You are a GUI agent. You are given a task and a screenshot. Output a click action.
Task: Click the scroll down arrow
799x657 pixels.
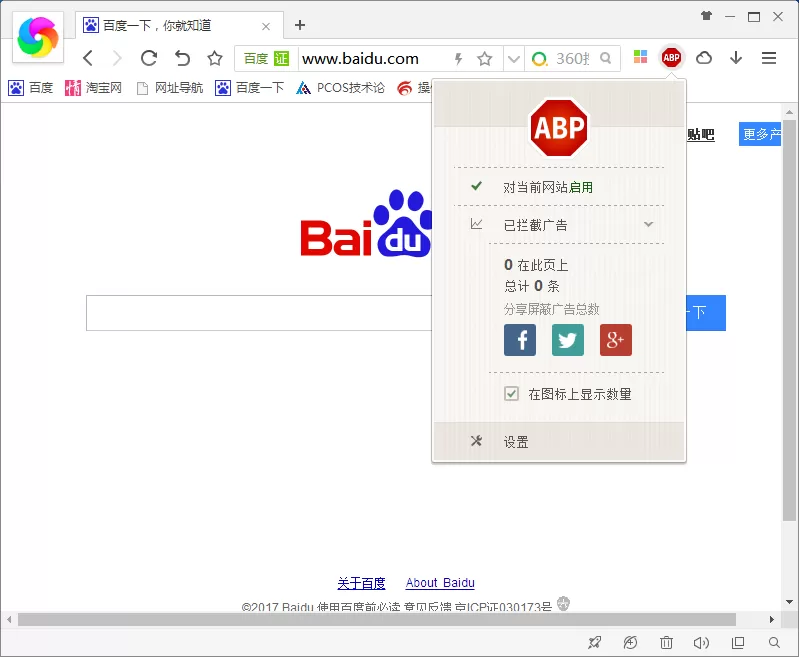(x=789, y=601)
